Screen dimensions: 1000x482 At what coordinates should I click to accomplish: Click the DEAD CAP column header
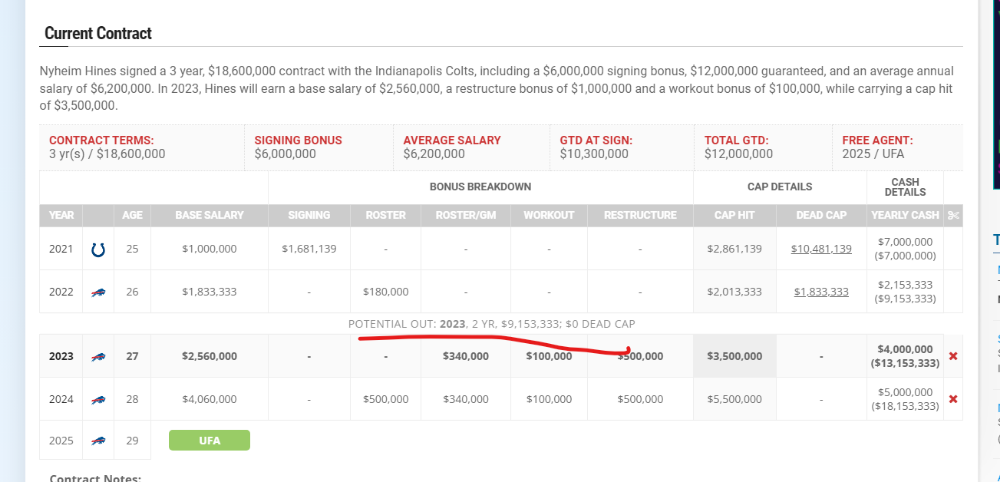pos(821,215)
